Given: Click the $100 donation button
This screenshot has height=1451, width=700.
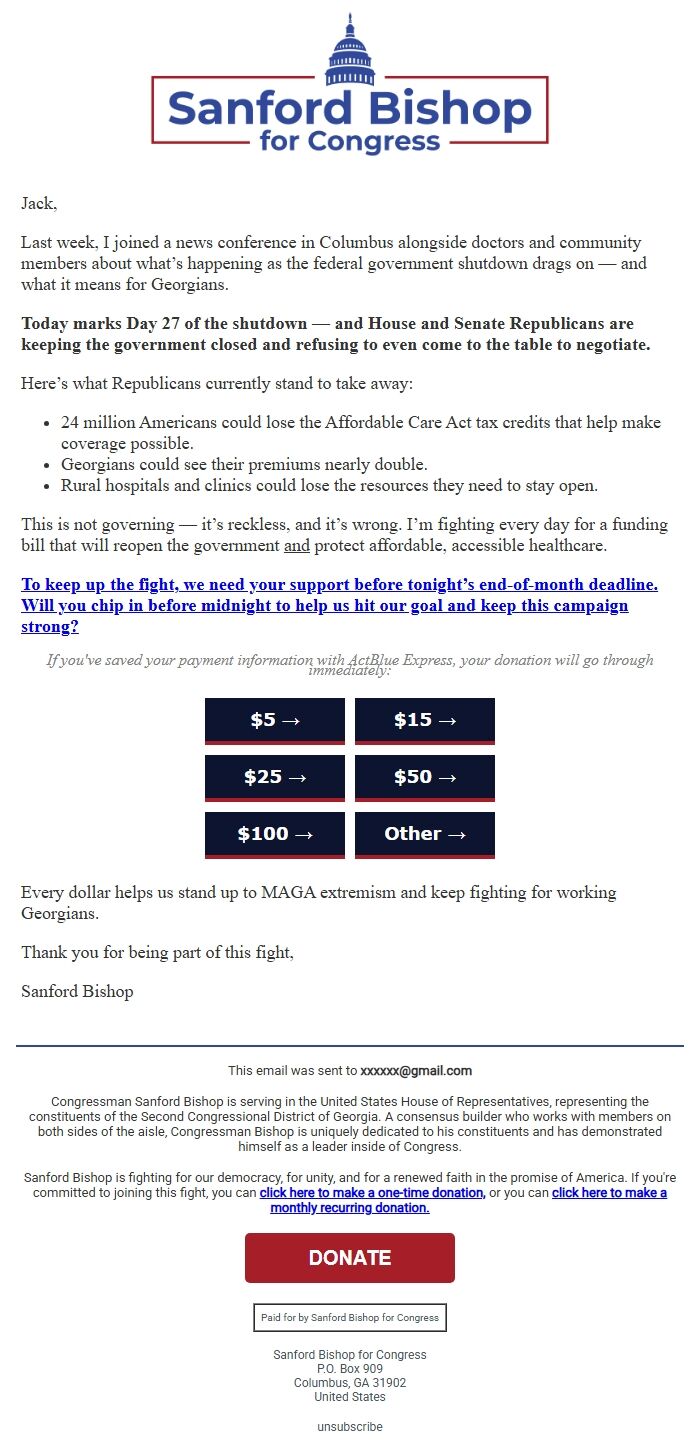Looking at the screenshot, I should coord(274,834).
